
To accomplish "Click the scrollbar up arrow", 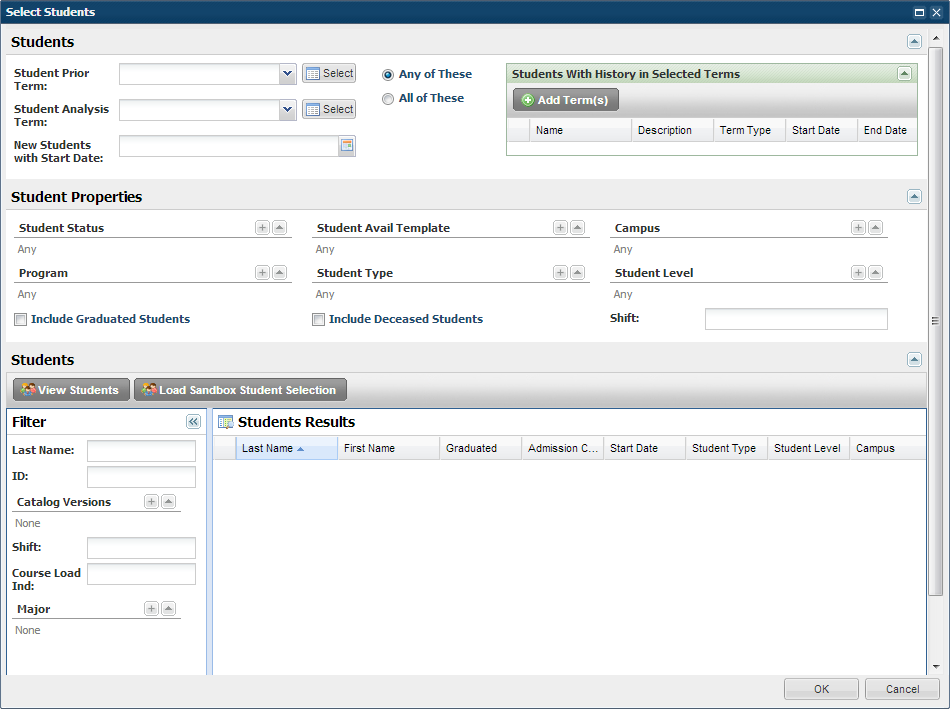I will [x=936, y=38].
